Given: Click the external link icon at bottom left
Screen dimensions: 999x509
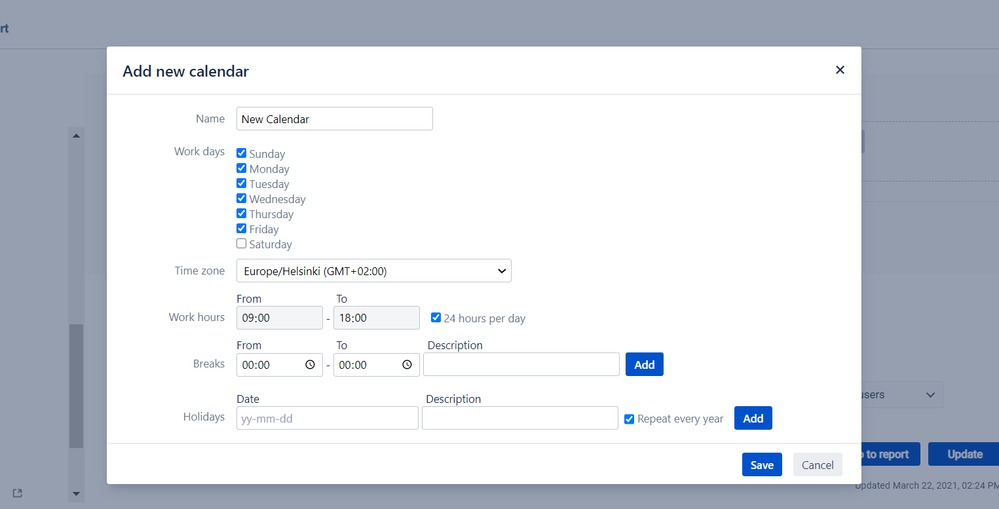Looking at the screenshot, I should point(17,493).
